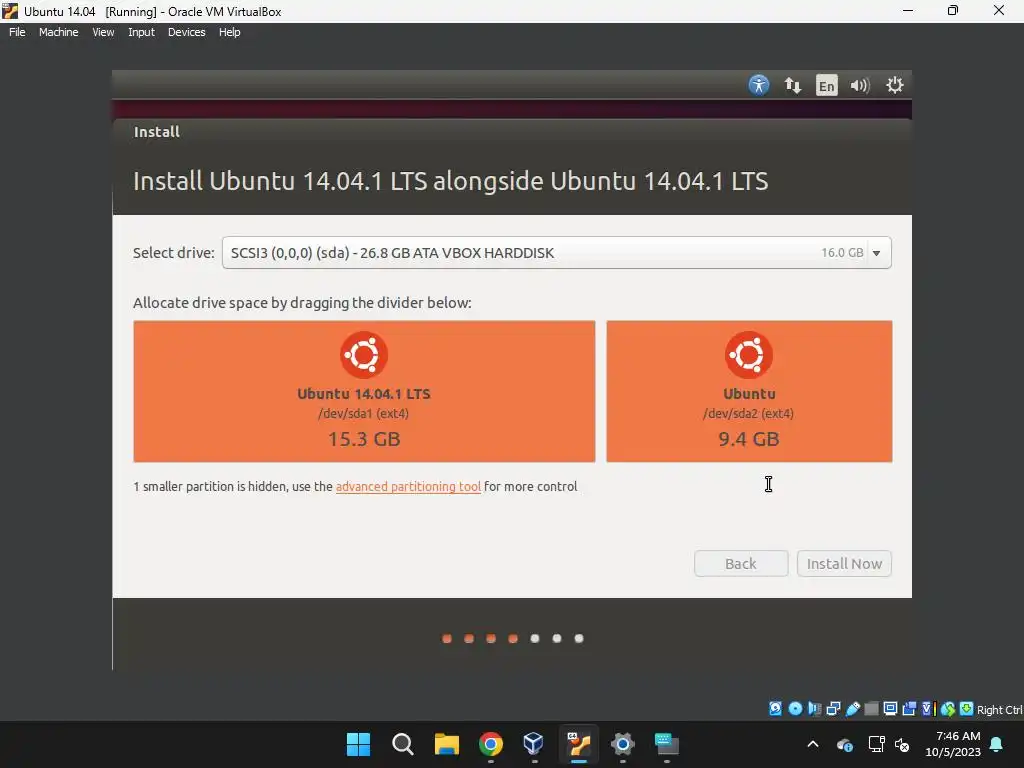This screenshot has width=1024, height=768.
Task: Open the Devices menu
Action: [186, 32]
